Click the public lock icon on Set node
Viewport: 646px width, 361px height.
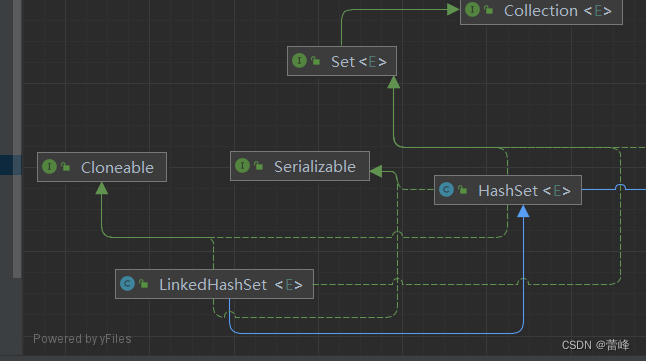(316, 61)
